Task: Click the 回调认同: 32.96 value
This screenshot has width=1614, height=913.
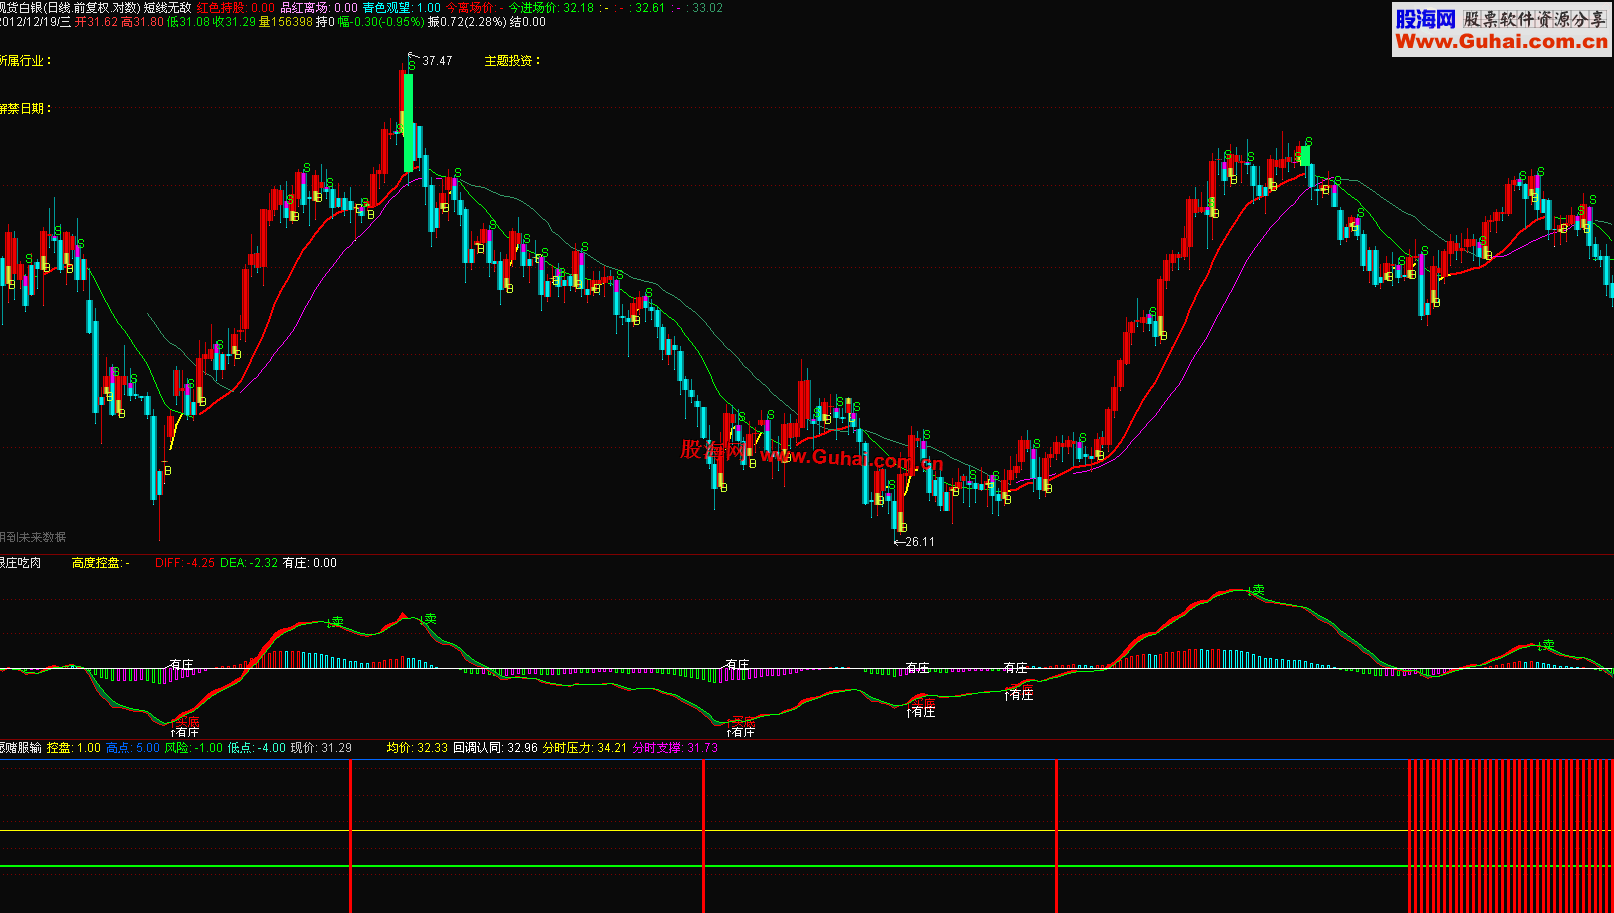Action: 495,748
